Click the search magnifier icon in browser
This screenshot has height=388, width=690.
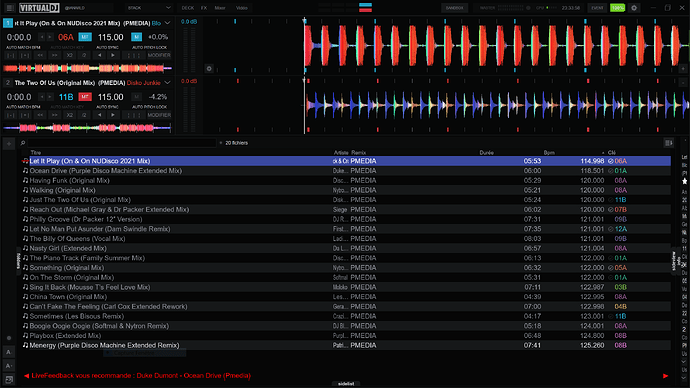pyautogui.click(x=23, y=143)
